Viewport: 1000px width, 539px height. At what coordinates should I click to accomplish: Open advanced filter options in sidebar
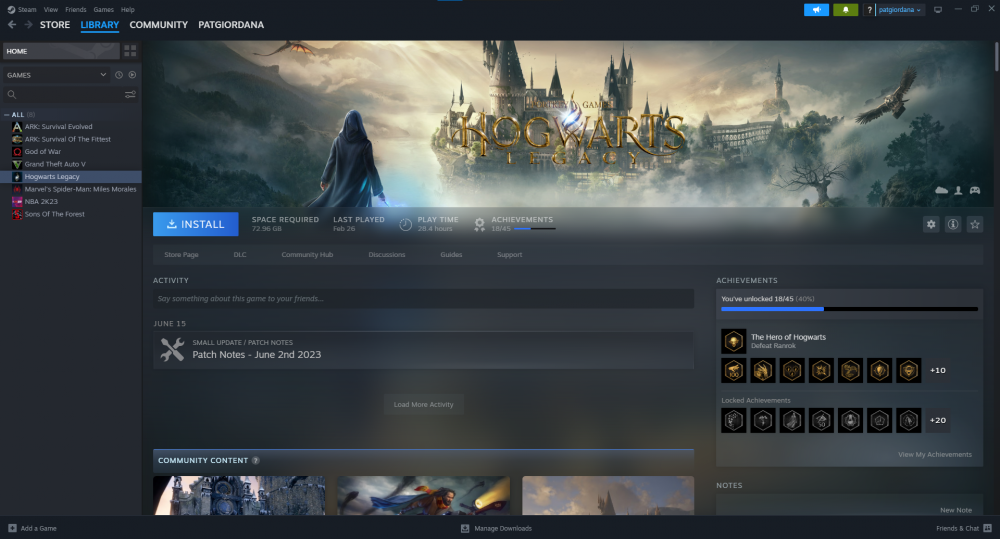(x=130, y=95)
